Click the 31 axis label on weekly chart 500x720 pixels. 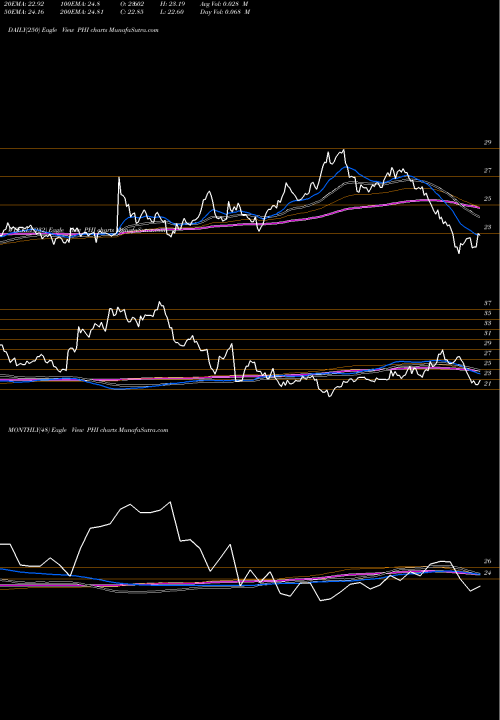(x=487, y=333)
